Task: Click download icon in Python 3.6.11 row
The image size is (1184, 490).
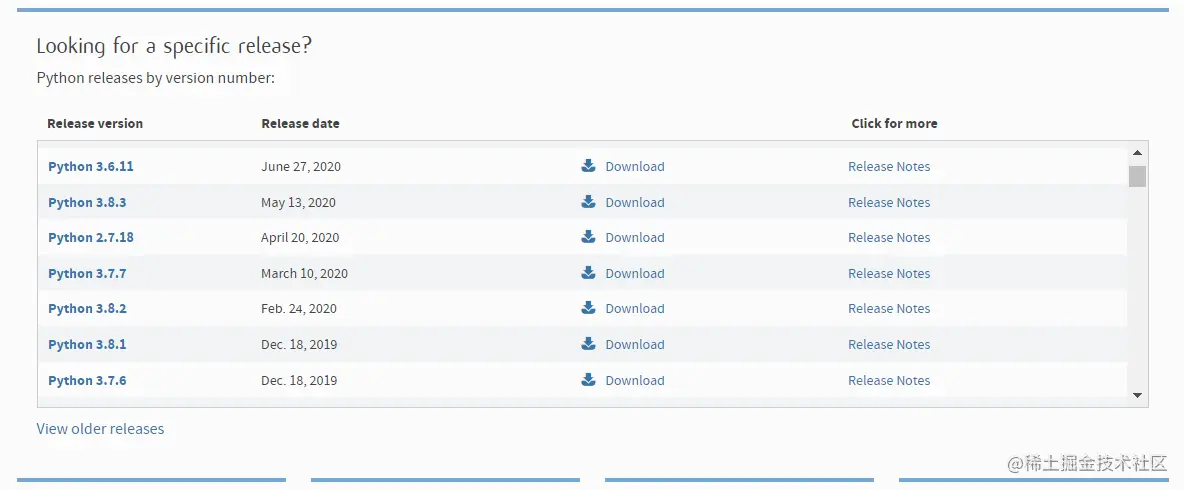Action: point(588,165)
